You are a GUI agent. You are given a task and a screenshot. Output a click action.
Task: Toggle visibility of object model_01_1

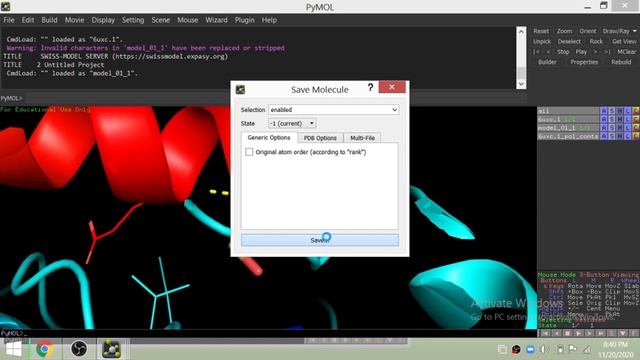click(x=568, y=128)
